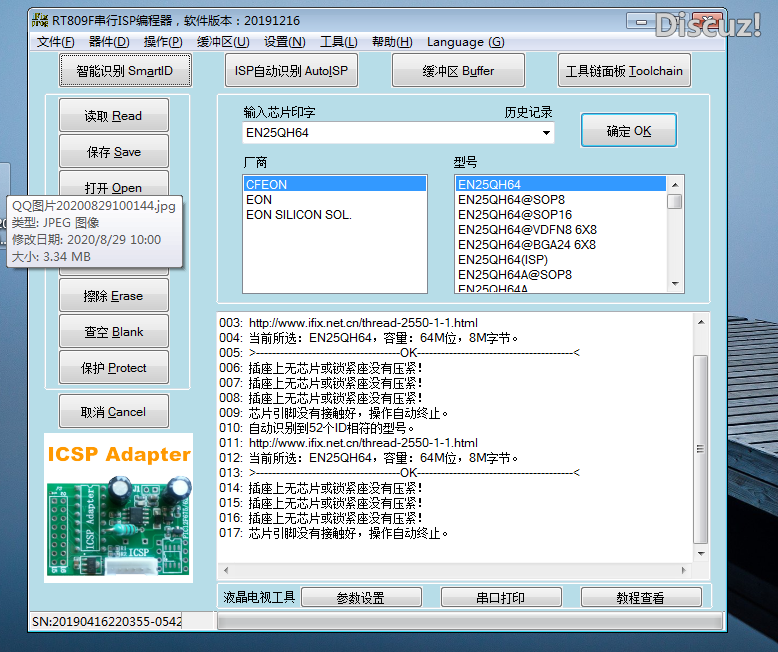Confirm with the 确定 OK button
The width and height of the screenshot is (778, 652).
629,130
